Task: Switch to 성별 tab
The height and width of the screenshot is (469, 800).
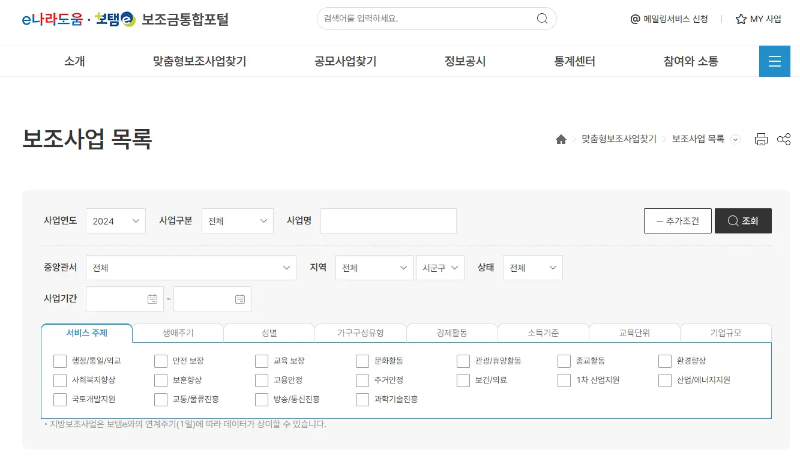Action: click(x=269, y=333)
